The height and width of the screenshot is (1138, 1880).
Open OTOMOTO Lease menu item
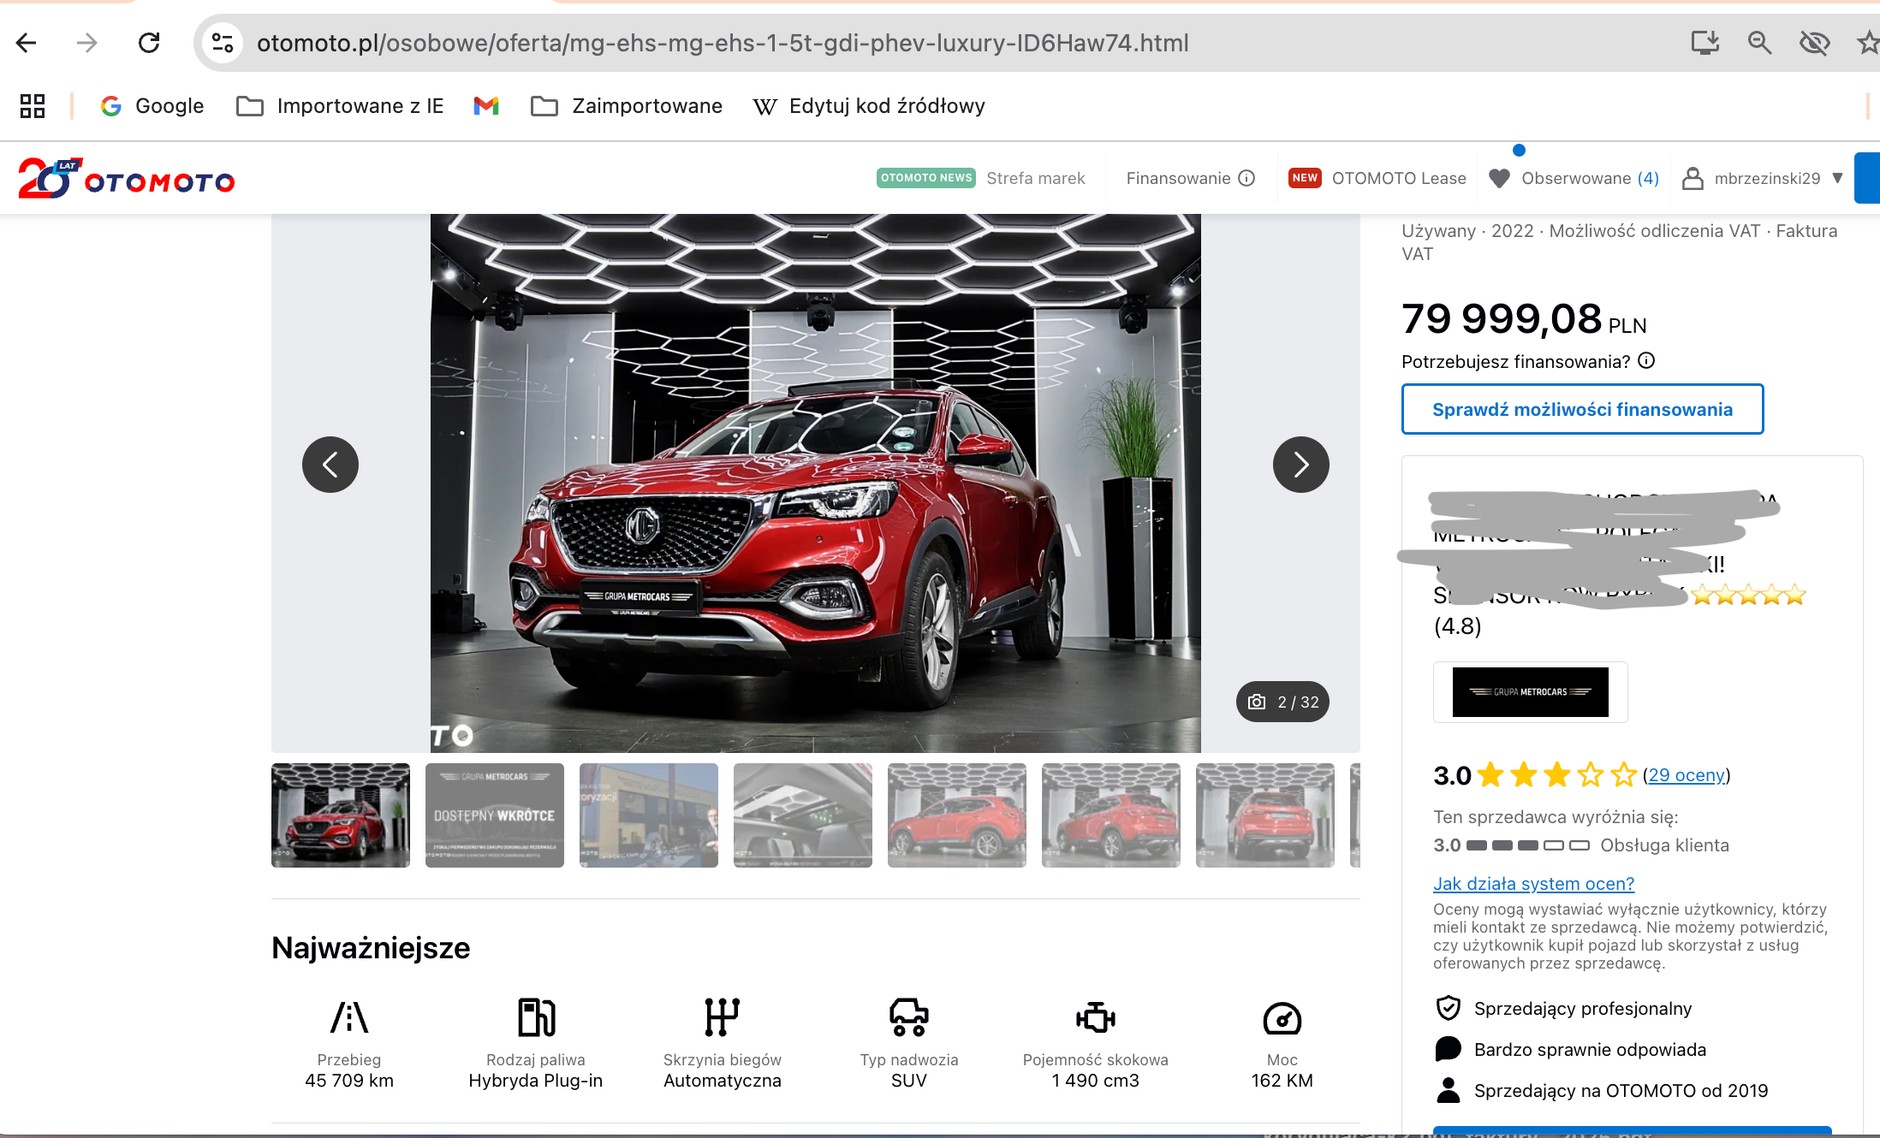point(1398,178)
